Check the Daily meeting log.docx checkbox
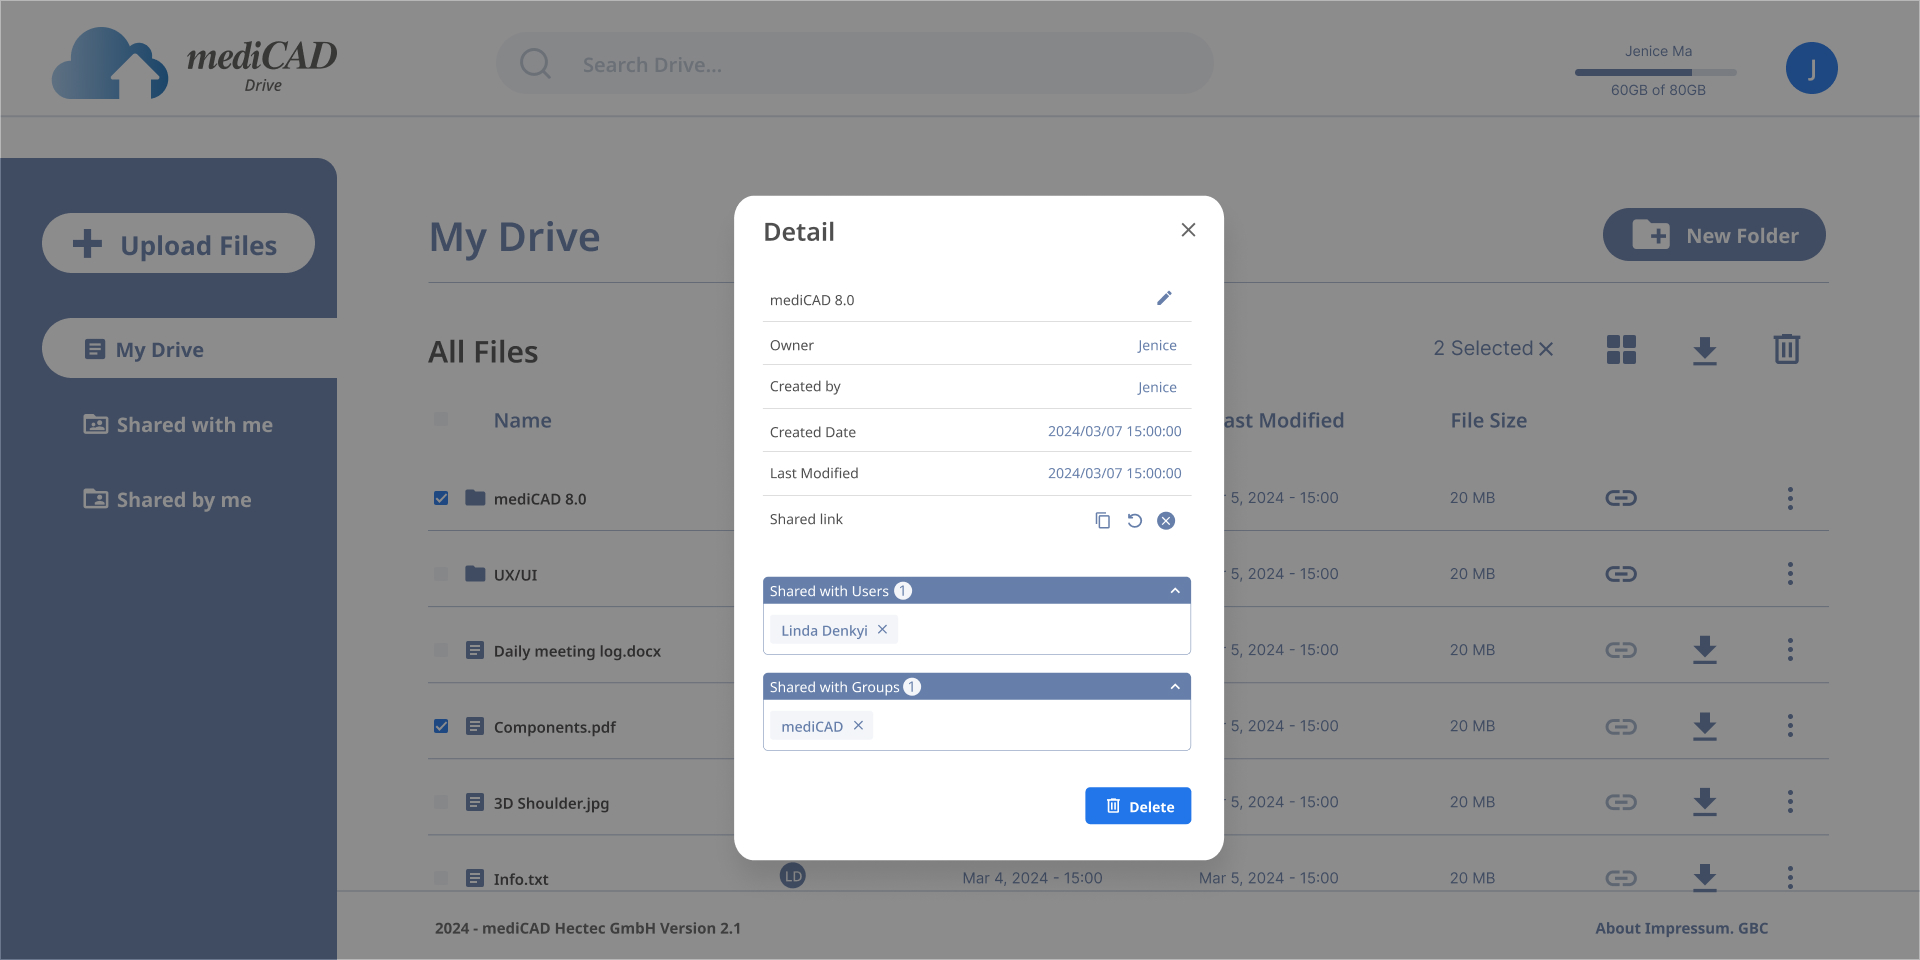 click(x=441, y=650)
